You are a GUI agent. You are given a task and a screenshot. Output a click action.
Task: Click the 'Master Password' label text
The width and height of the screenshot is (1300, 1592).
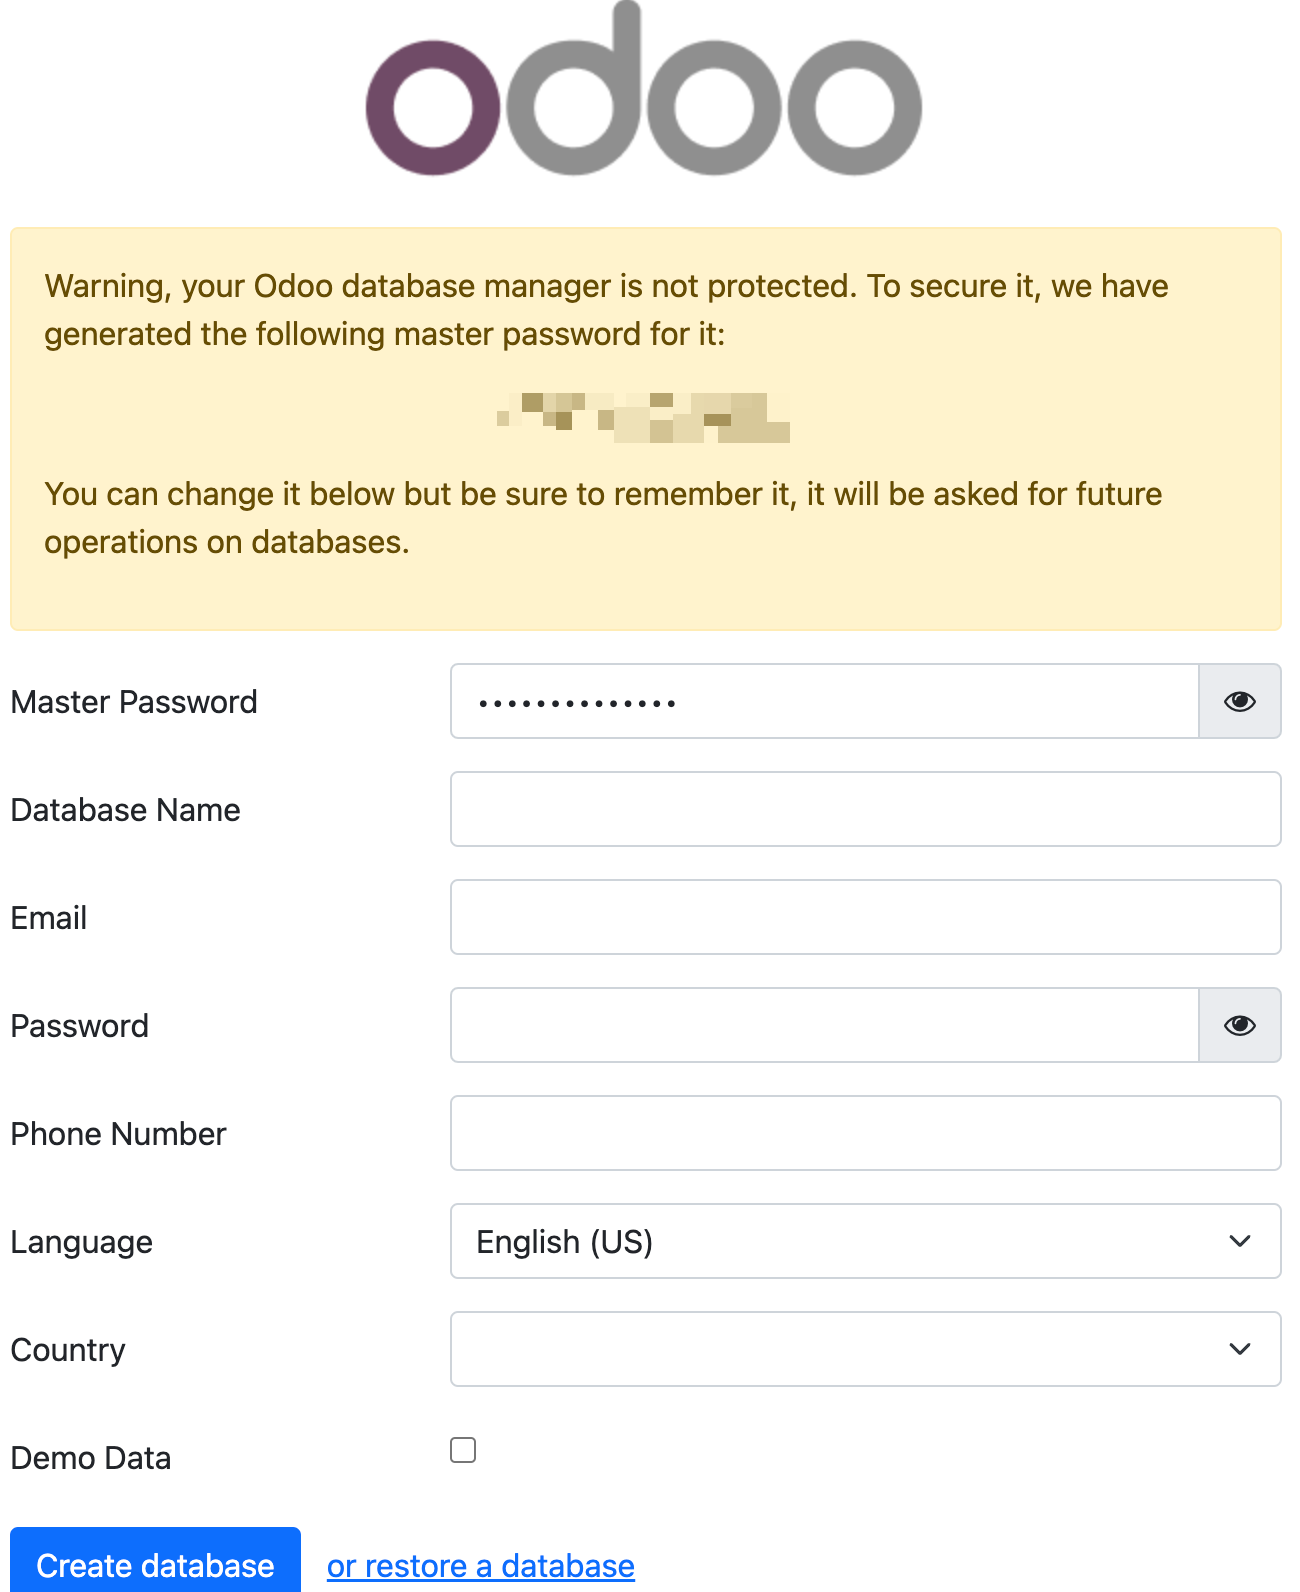point(134,702)
